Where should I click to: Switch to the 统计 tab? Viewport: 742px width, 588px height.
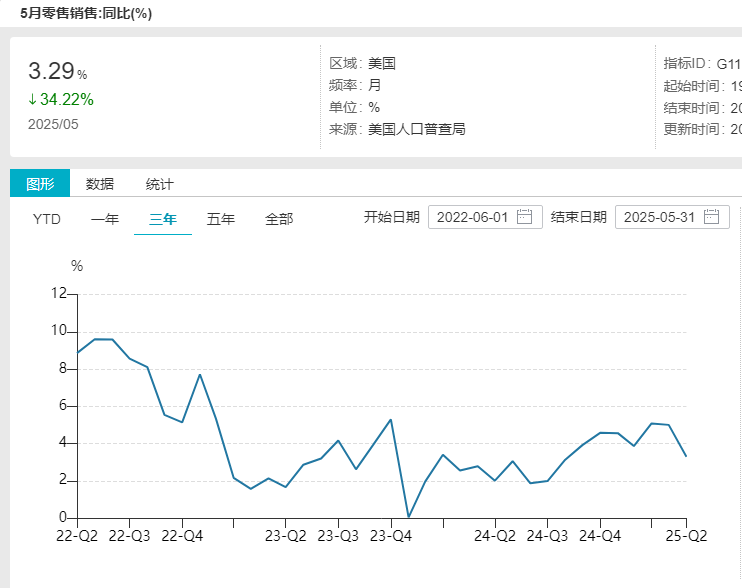(x=160, y=184)
